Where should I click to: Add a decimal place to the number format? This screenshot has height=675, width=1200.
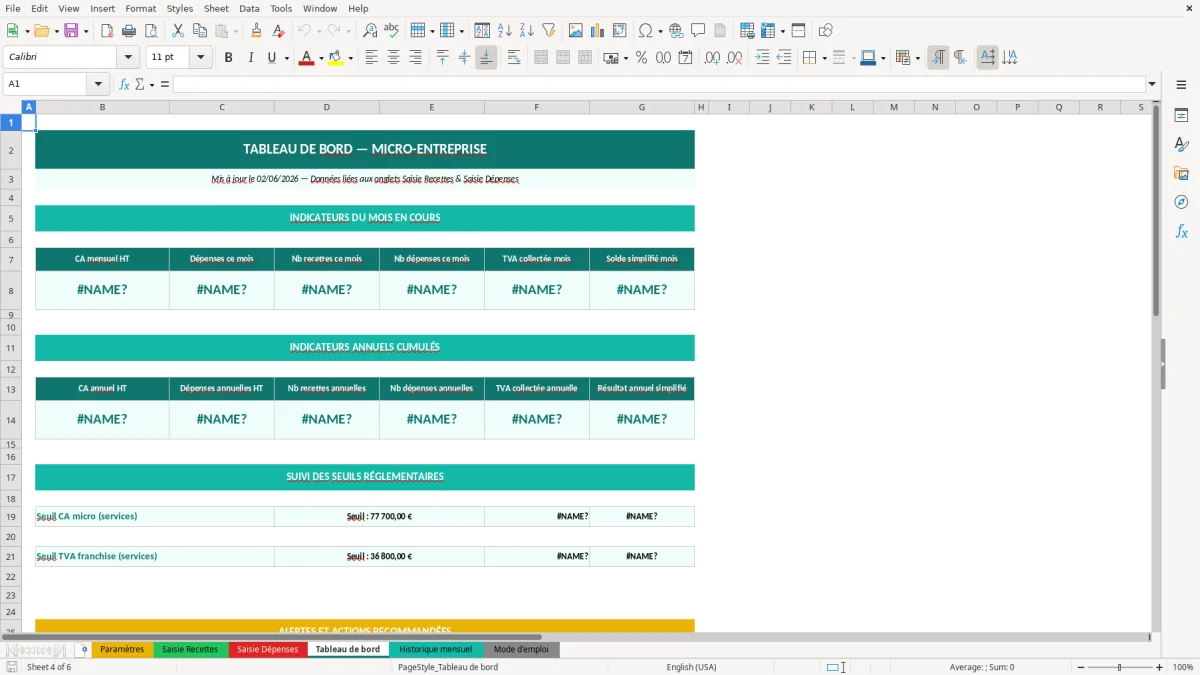coord(712,58)
